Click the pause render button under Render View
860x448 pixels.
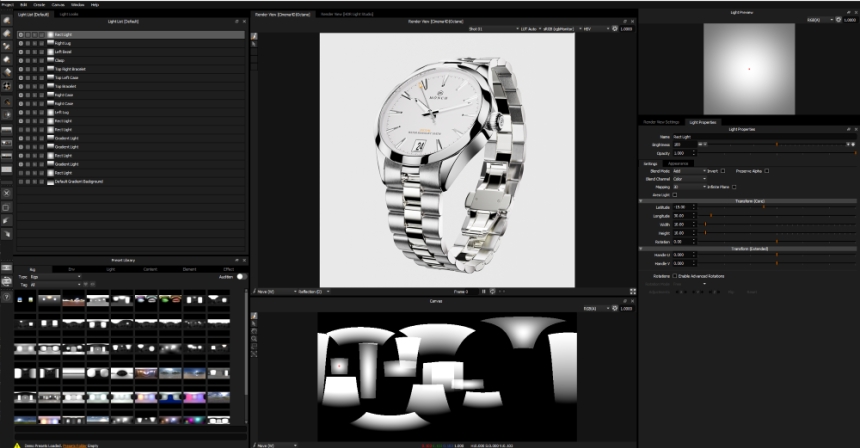point(483,291)
